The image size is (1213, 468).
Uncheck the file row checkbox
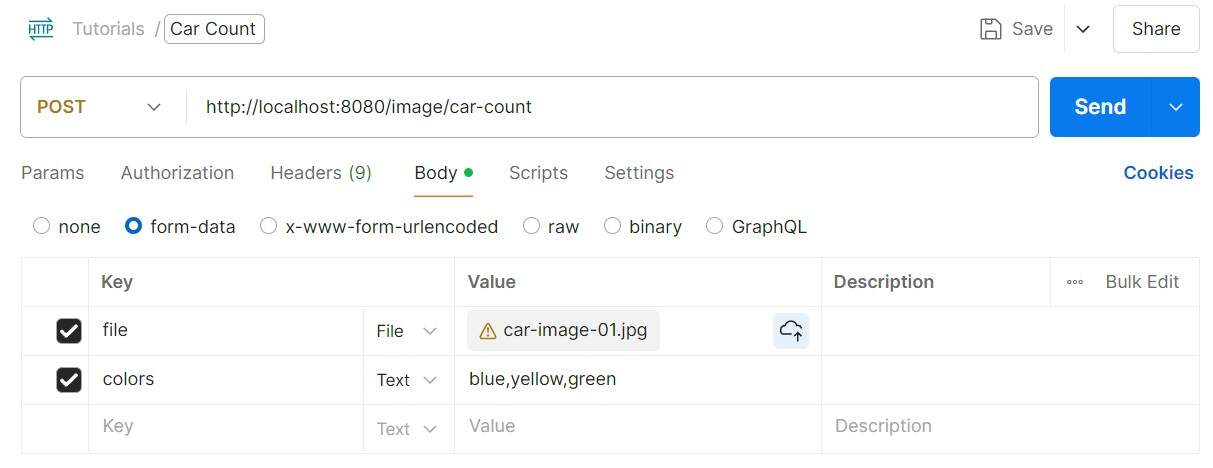click(x=69, y=331)
